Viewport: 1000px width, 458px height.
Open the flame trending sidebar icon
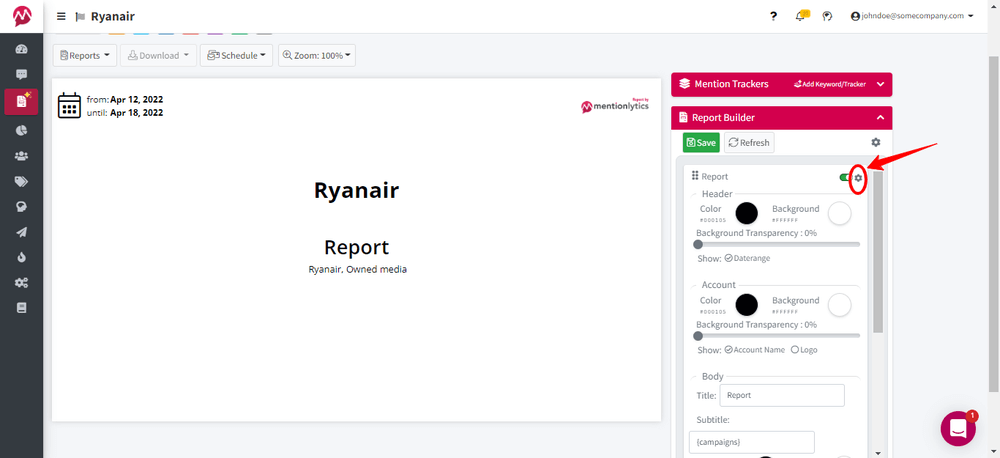click(x=22, y=258)
